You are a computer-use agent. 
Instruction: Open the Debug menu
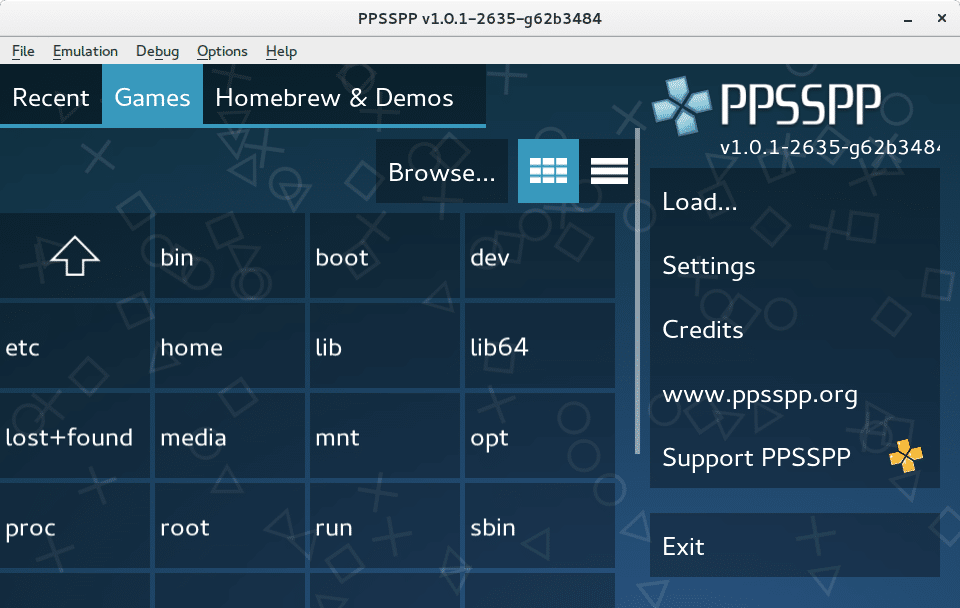(x=157, y=51)
